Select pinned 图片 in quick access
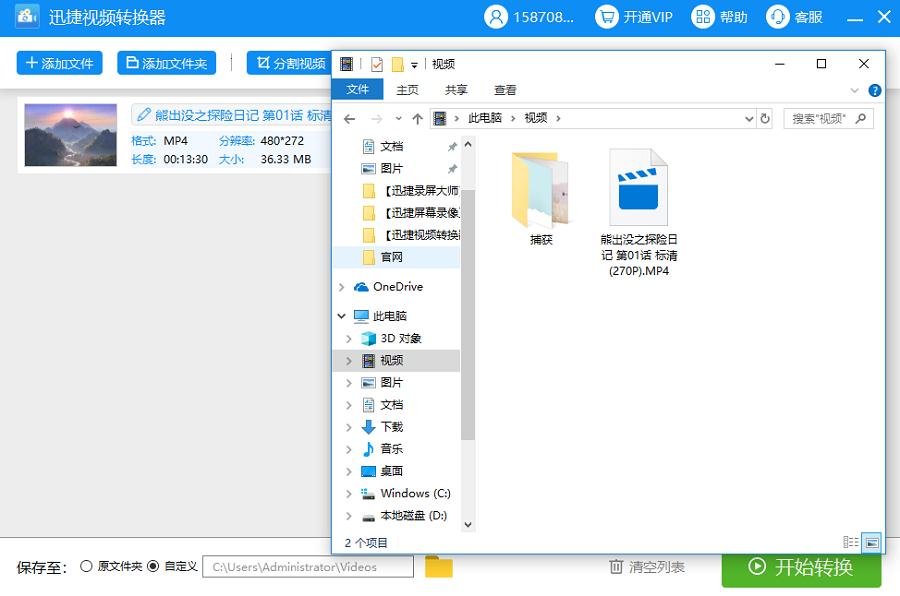The image size is (900, 596). click(391, 168)
